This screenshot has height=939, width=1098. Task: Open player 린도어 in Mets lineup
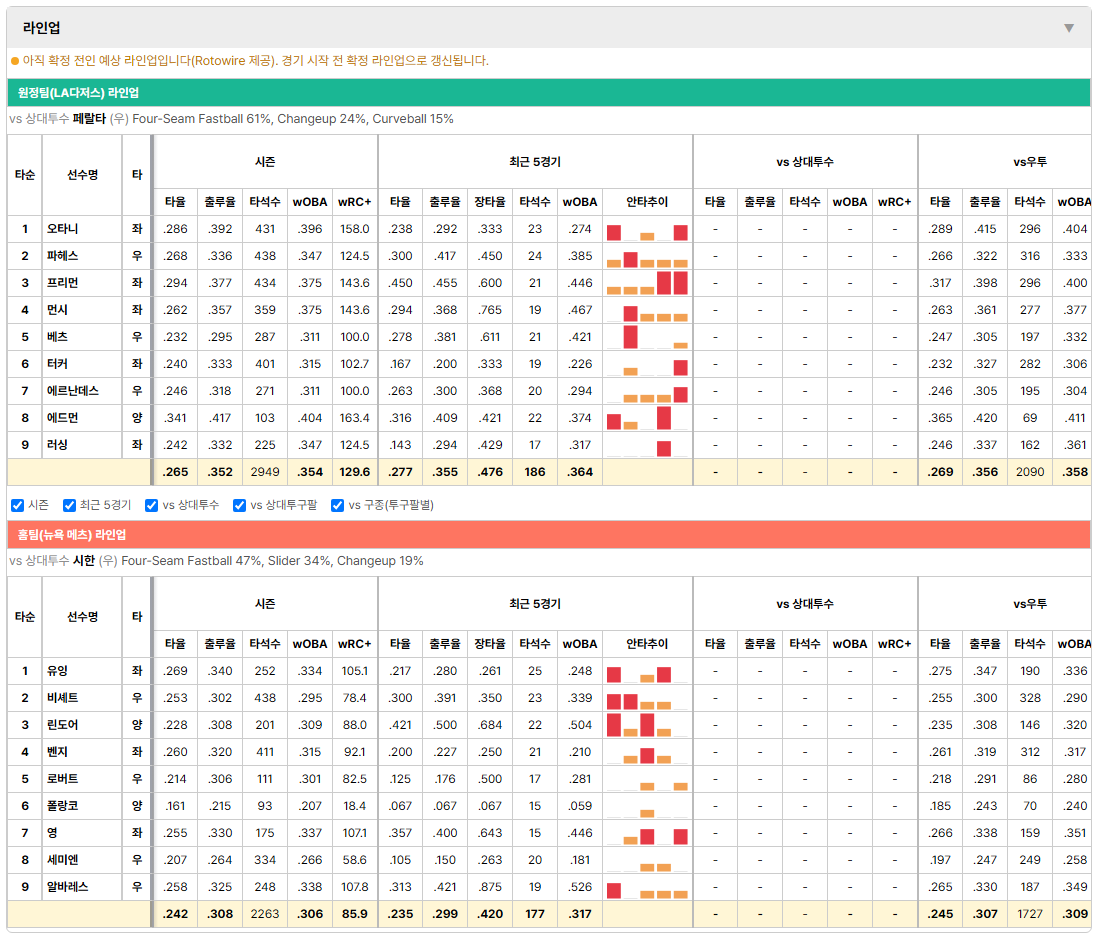pyautogui.click(x=62, y=725)
